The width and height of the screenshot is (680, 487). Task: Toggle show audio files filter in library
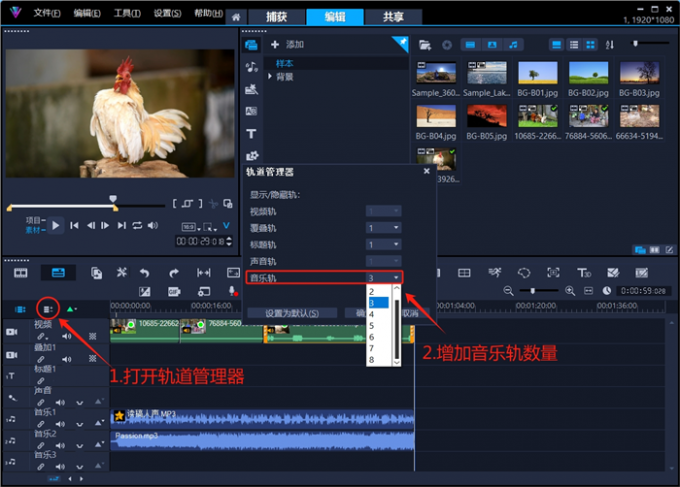(513, 45)
